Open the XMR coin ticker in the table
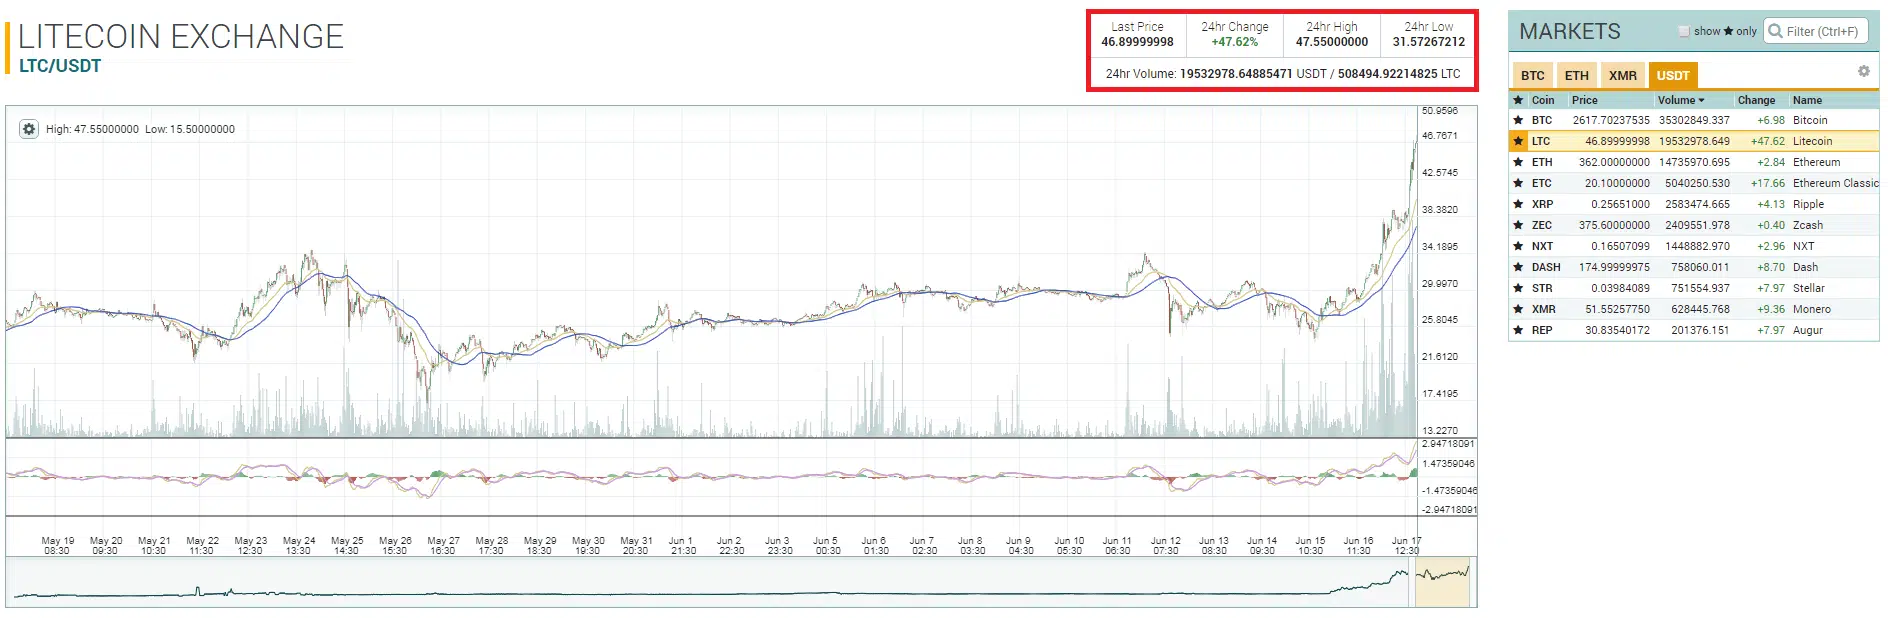This screenshot has height=618, width=1888. tap(1543, 309)
